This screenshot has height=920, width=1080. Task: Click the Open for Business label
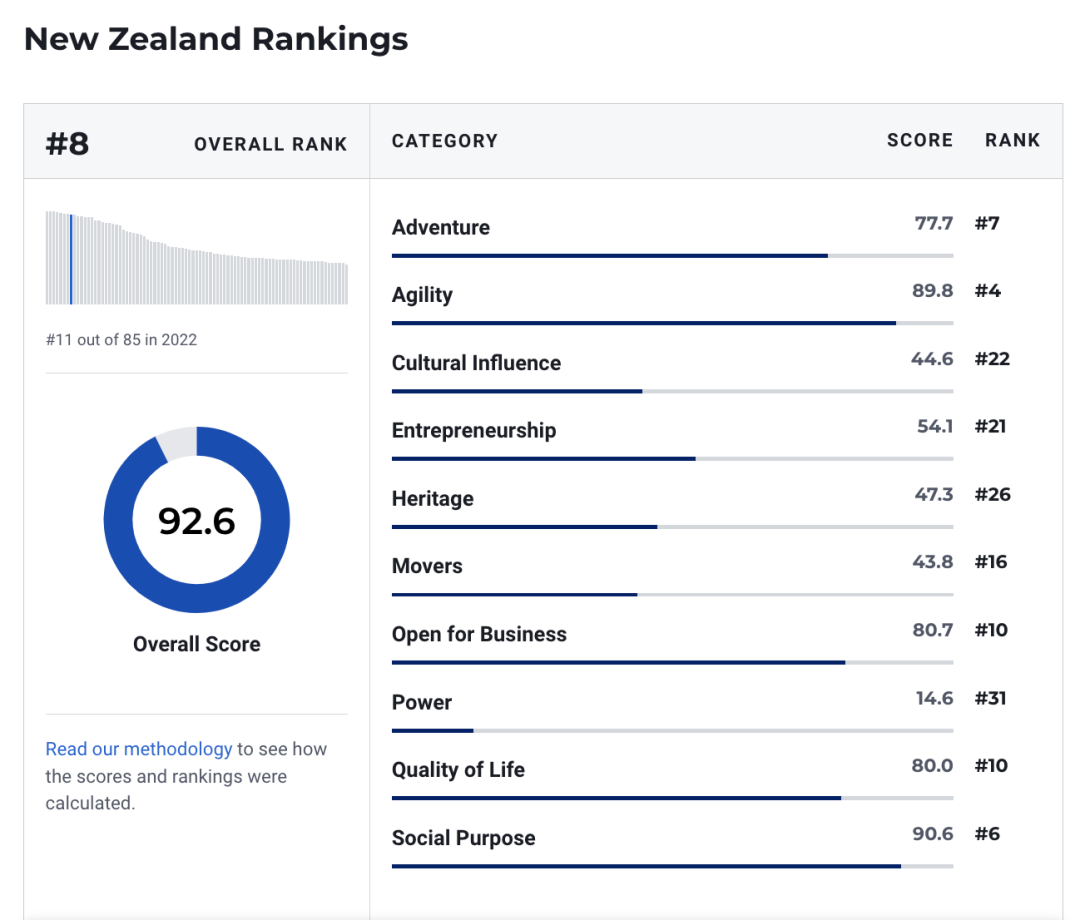(479, 634)
